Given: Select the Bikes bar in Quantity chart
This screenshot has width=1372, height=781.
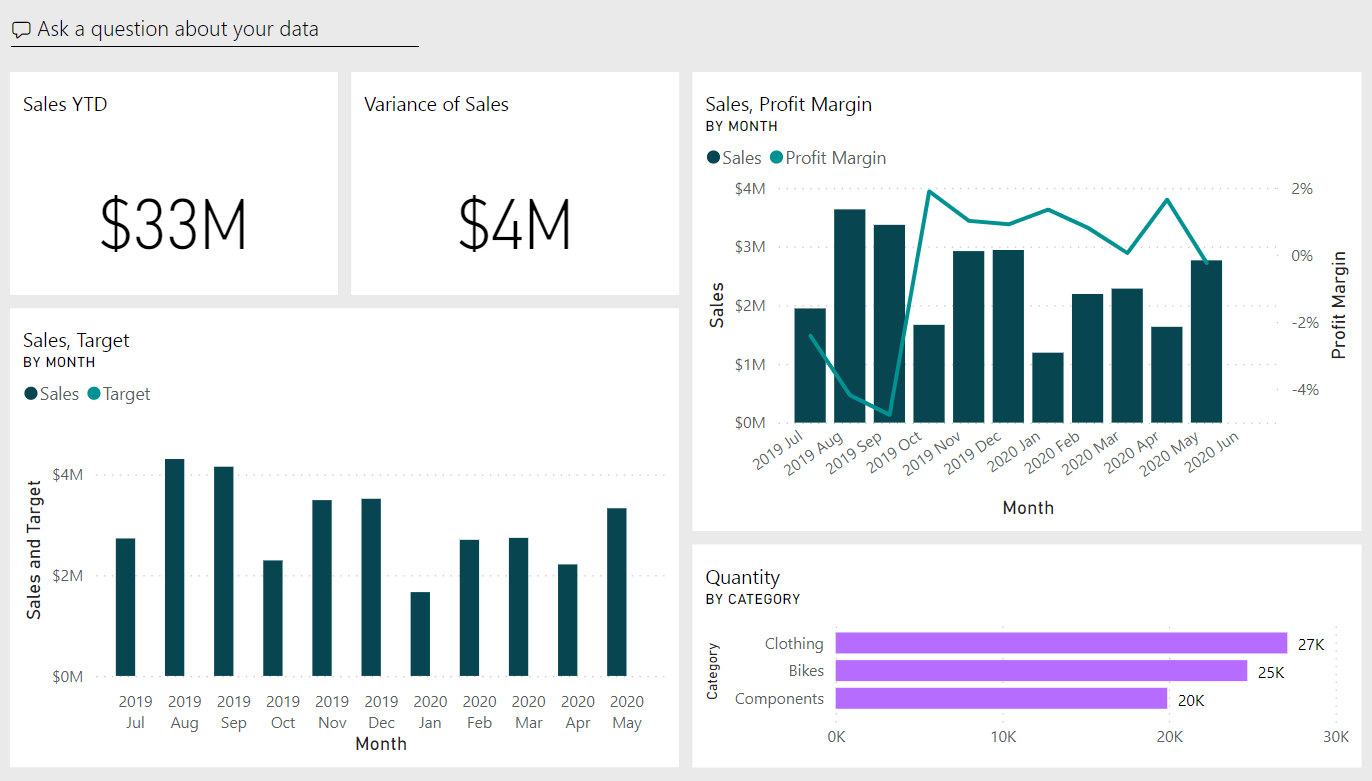Looking at the screenshot, I should tap(1041, 671).
